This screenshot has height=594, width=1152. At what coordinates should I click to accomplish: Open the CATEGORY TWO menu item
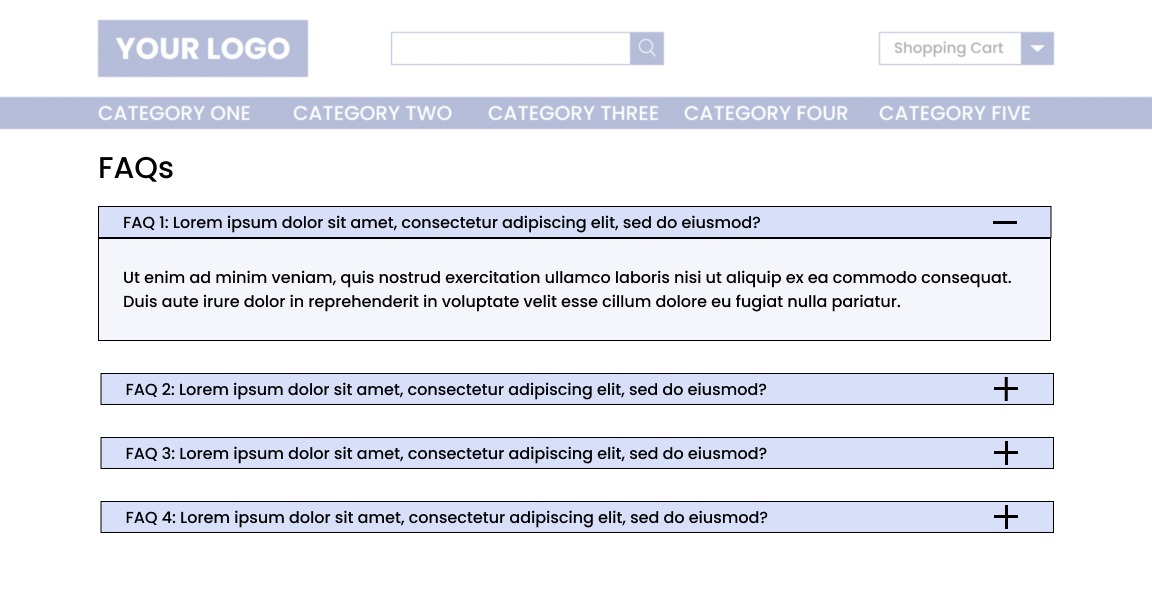tap(372, 113)
